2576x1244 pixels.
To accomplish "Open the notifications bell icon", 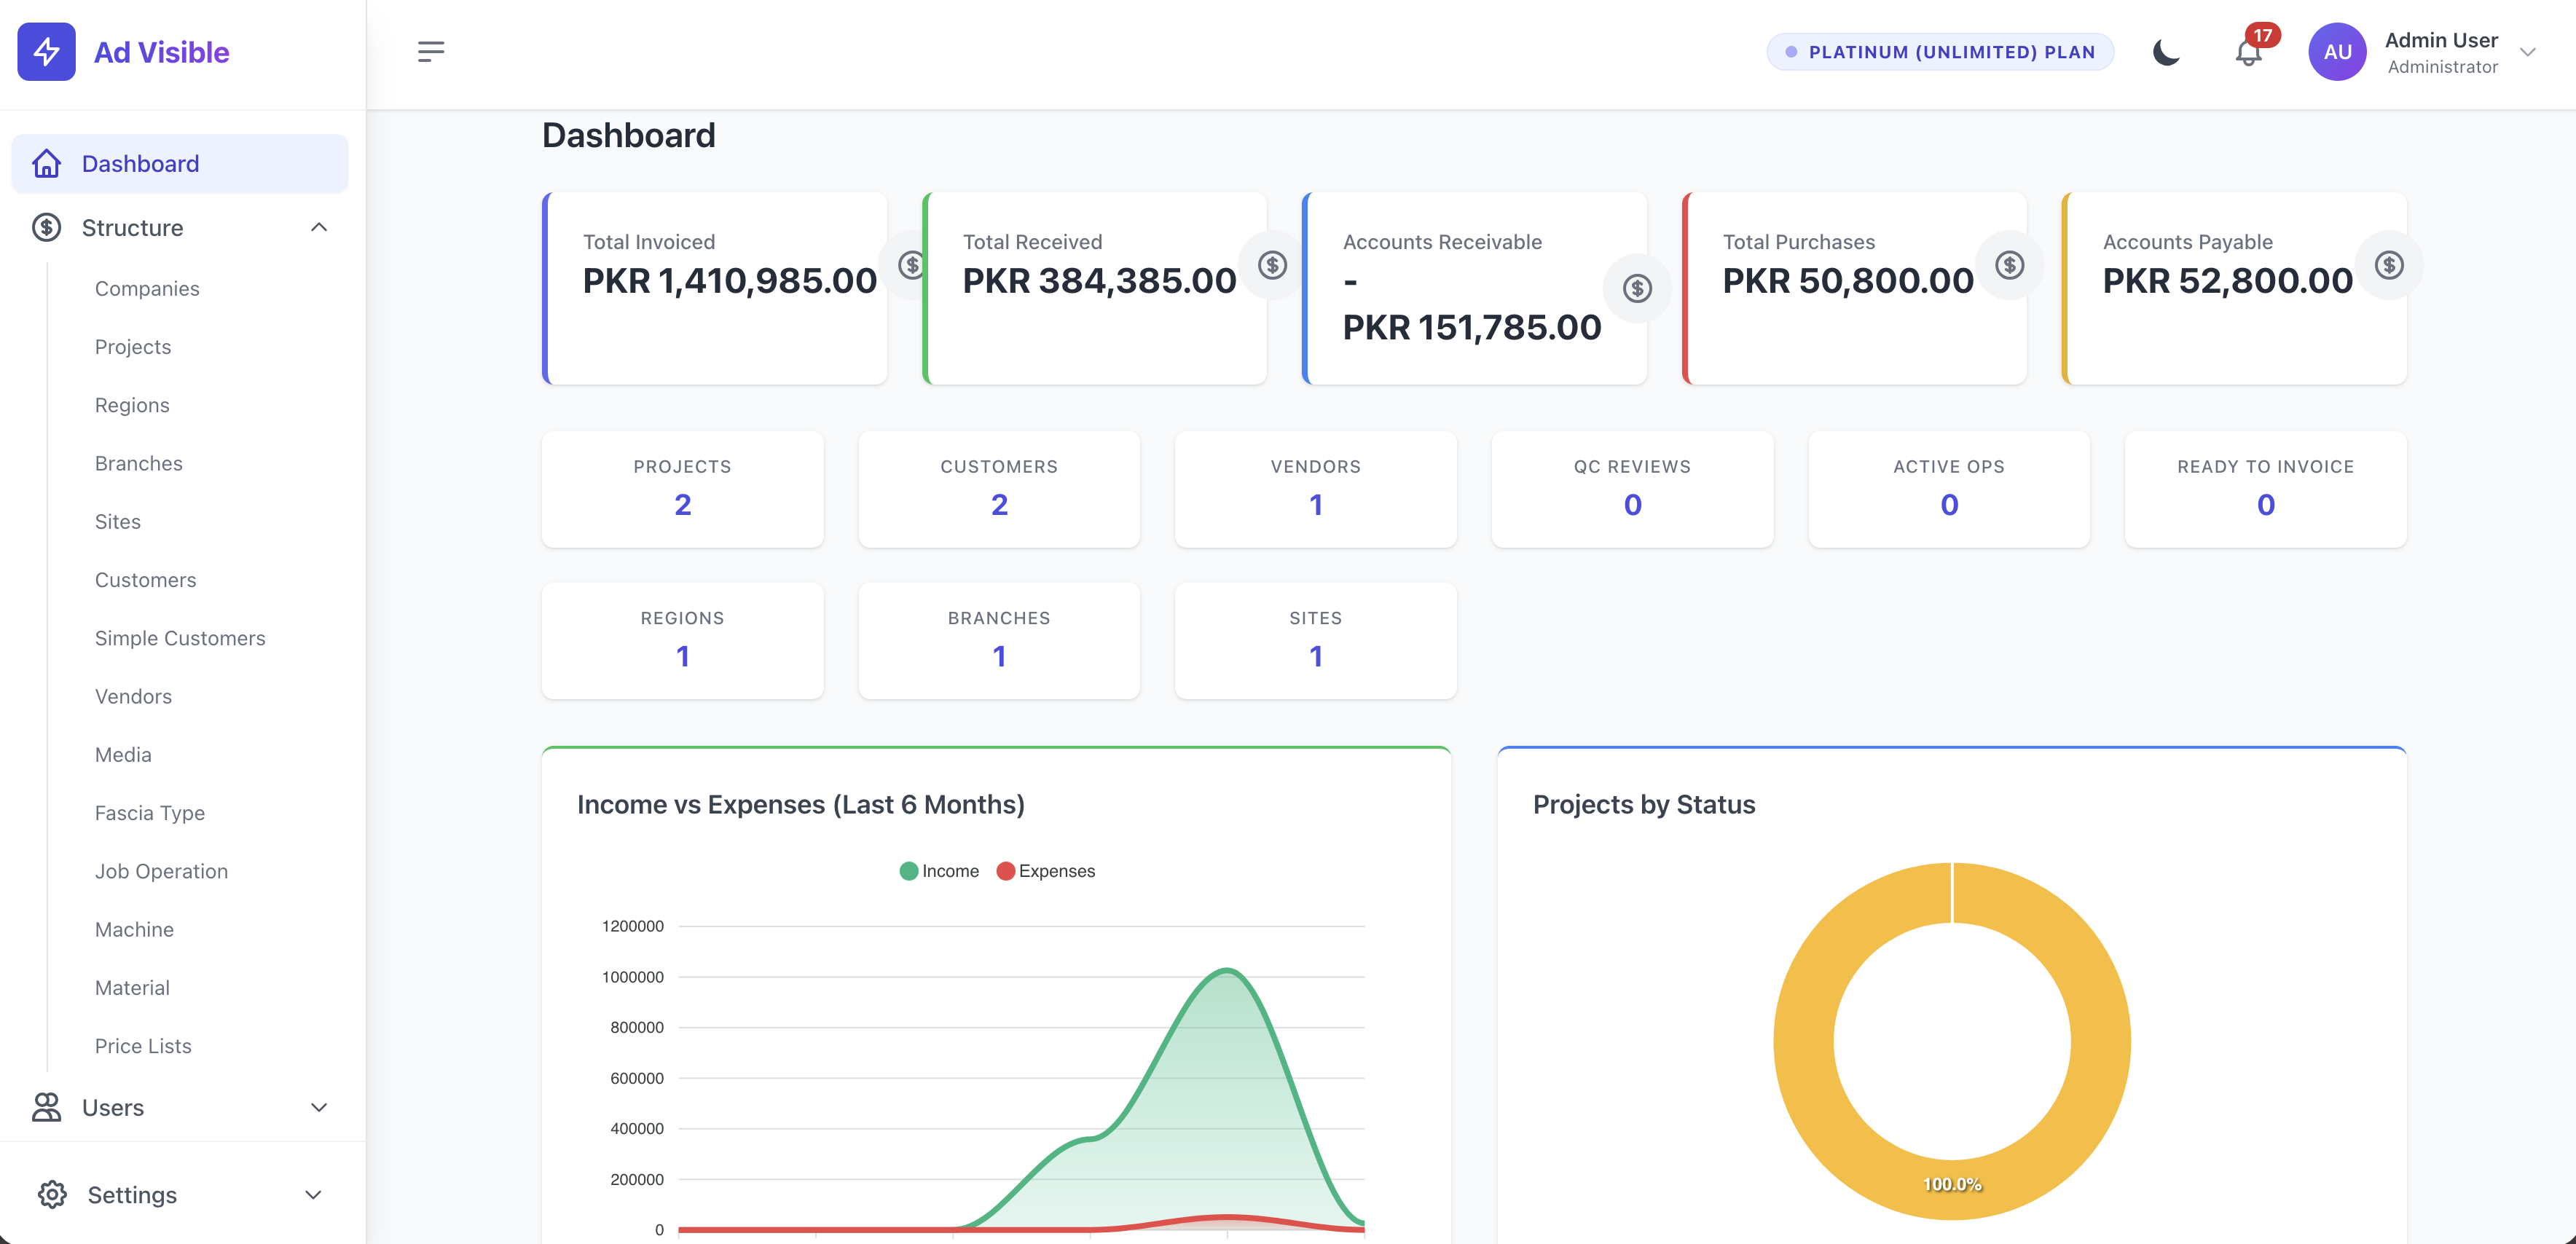I will (2248, 52).
